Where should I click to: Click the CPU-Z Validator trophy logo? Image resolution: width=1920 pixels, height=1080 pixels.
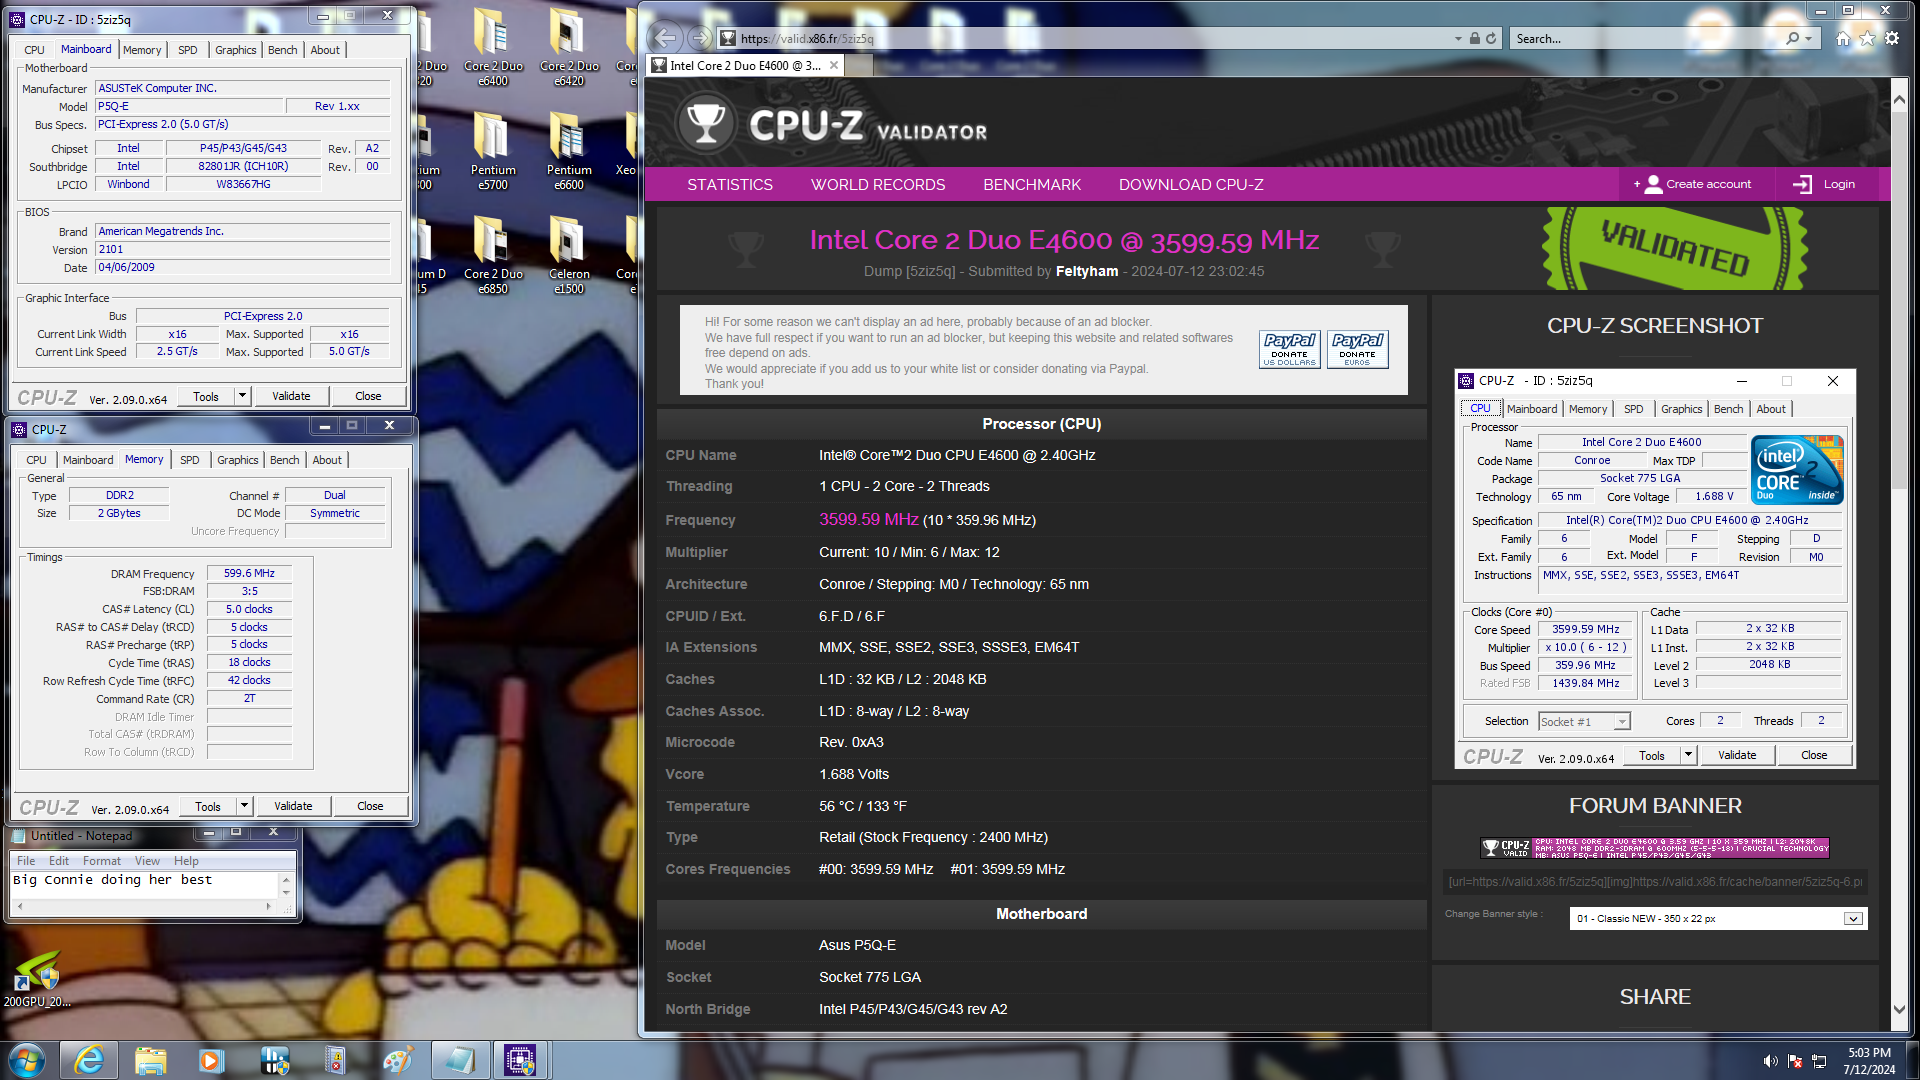pos(706,124)
